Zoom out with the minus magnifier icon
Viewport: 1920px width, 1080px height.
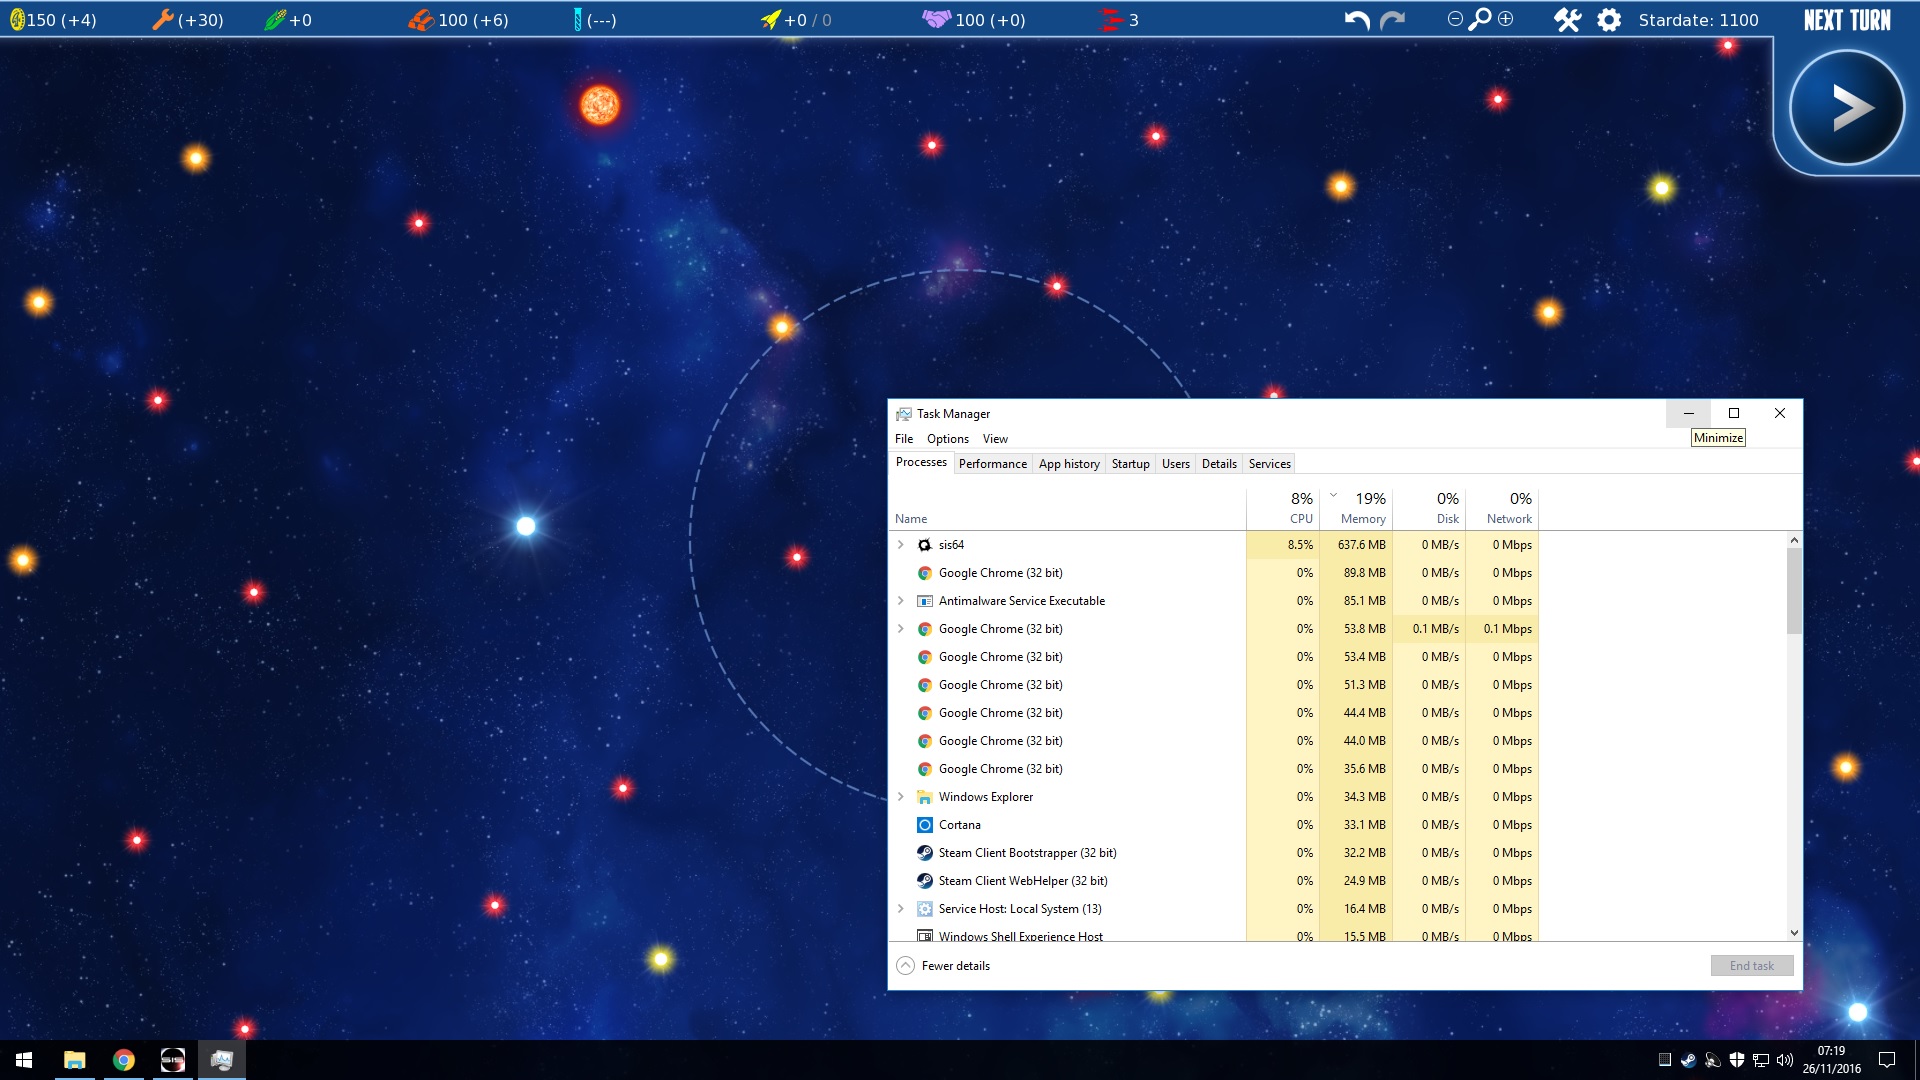[1455, 19]
